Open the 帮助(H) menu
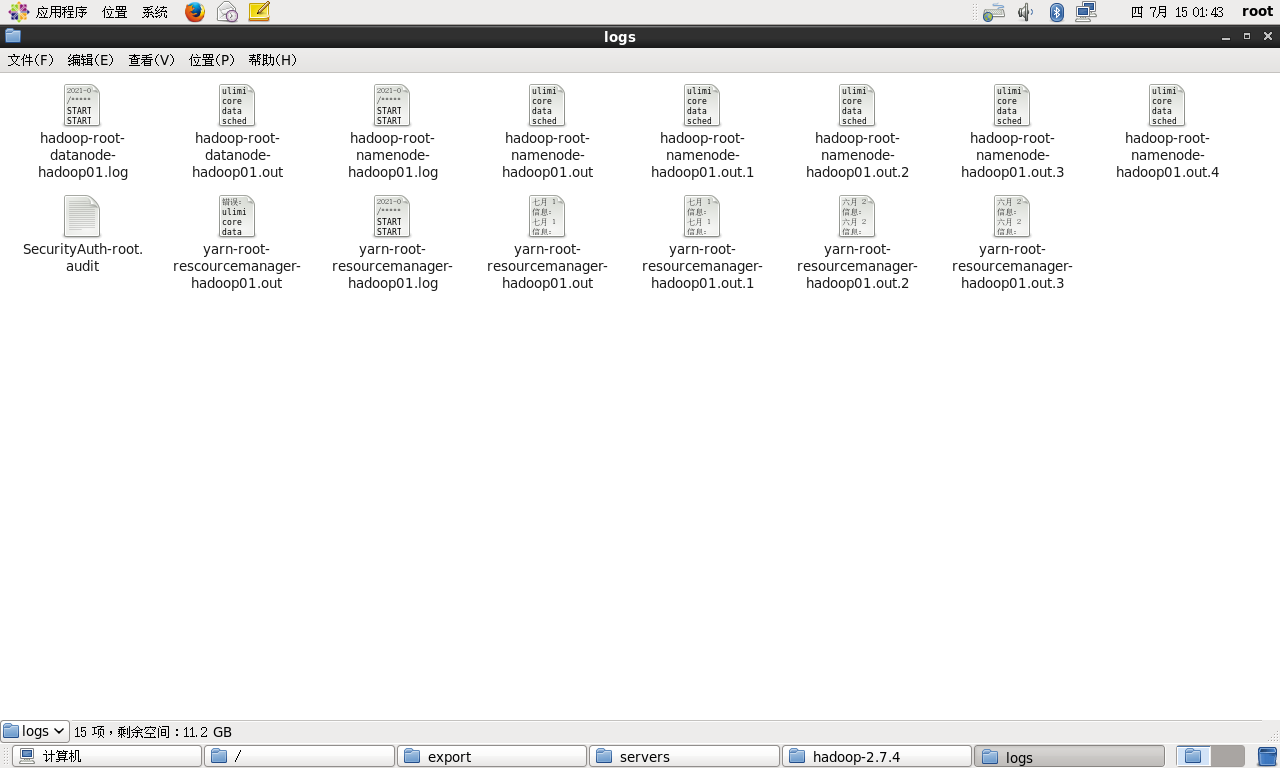 pos(273,60)
